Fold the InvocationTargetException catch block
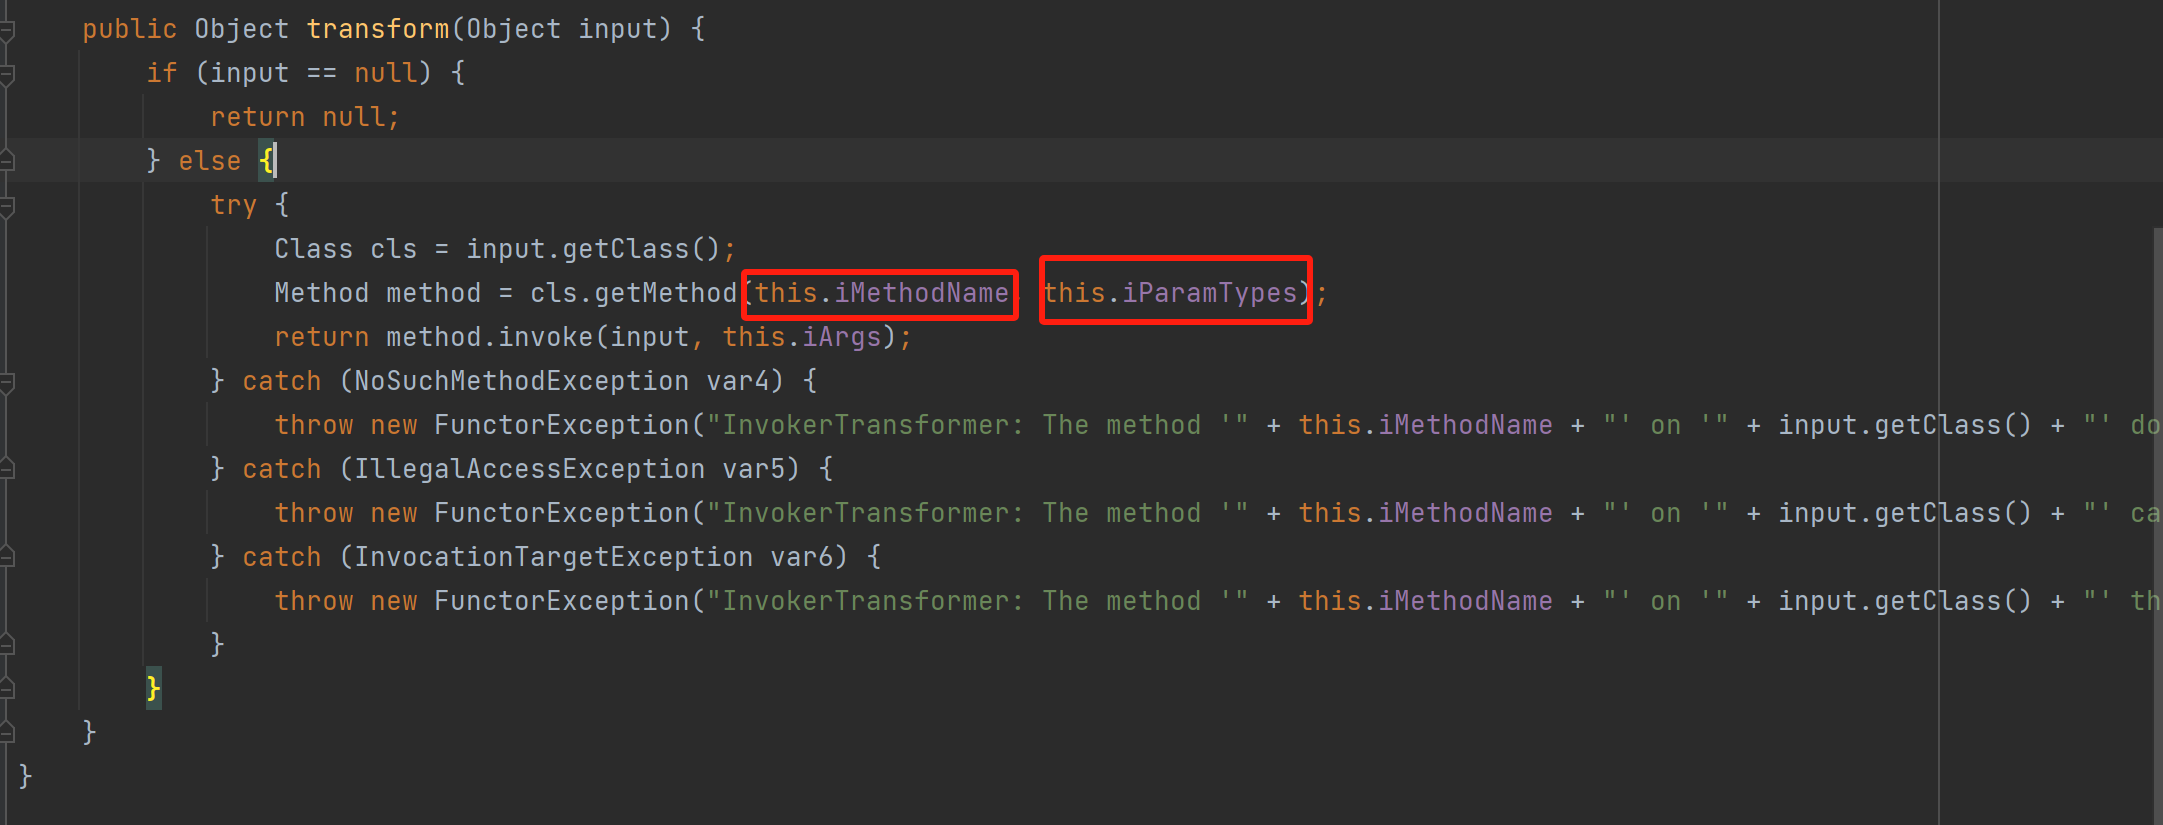Screen dimensions: 2163x825 [x=7, y=557]
